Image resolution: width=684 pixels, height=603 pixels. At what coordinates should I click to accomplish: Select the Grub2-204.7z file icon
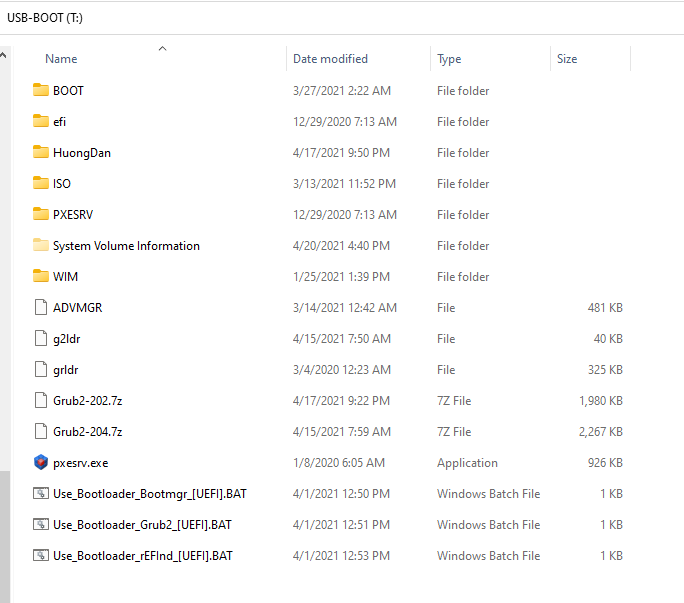point(41,431)
